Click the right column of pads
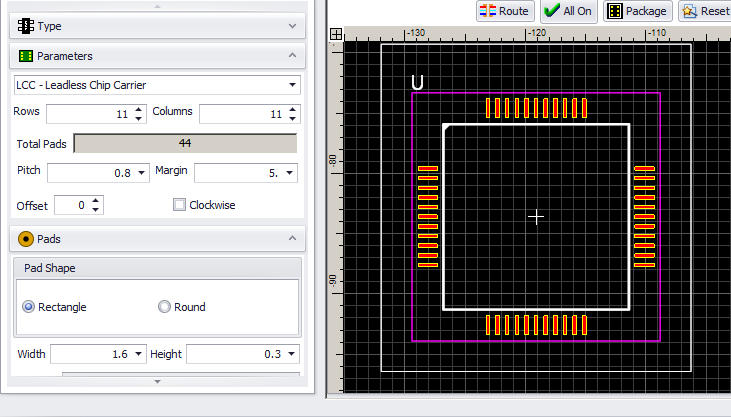The height and width of the screenshot is (417, 731). click(645, 217)
